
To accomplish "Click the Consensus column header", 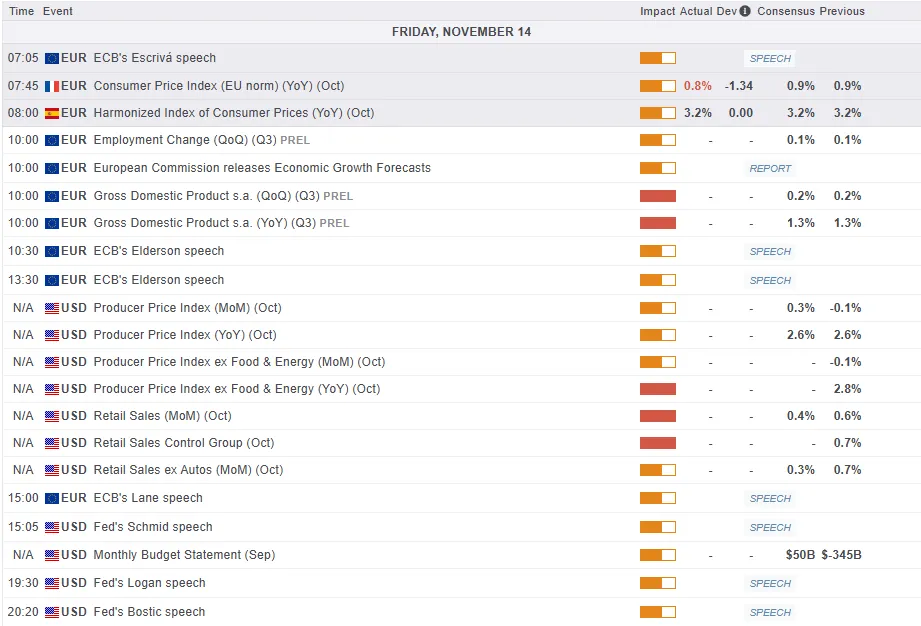I will (786, 11).
